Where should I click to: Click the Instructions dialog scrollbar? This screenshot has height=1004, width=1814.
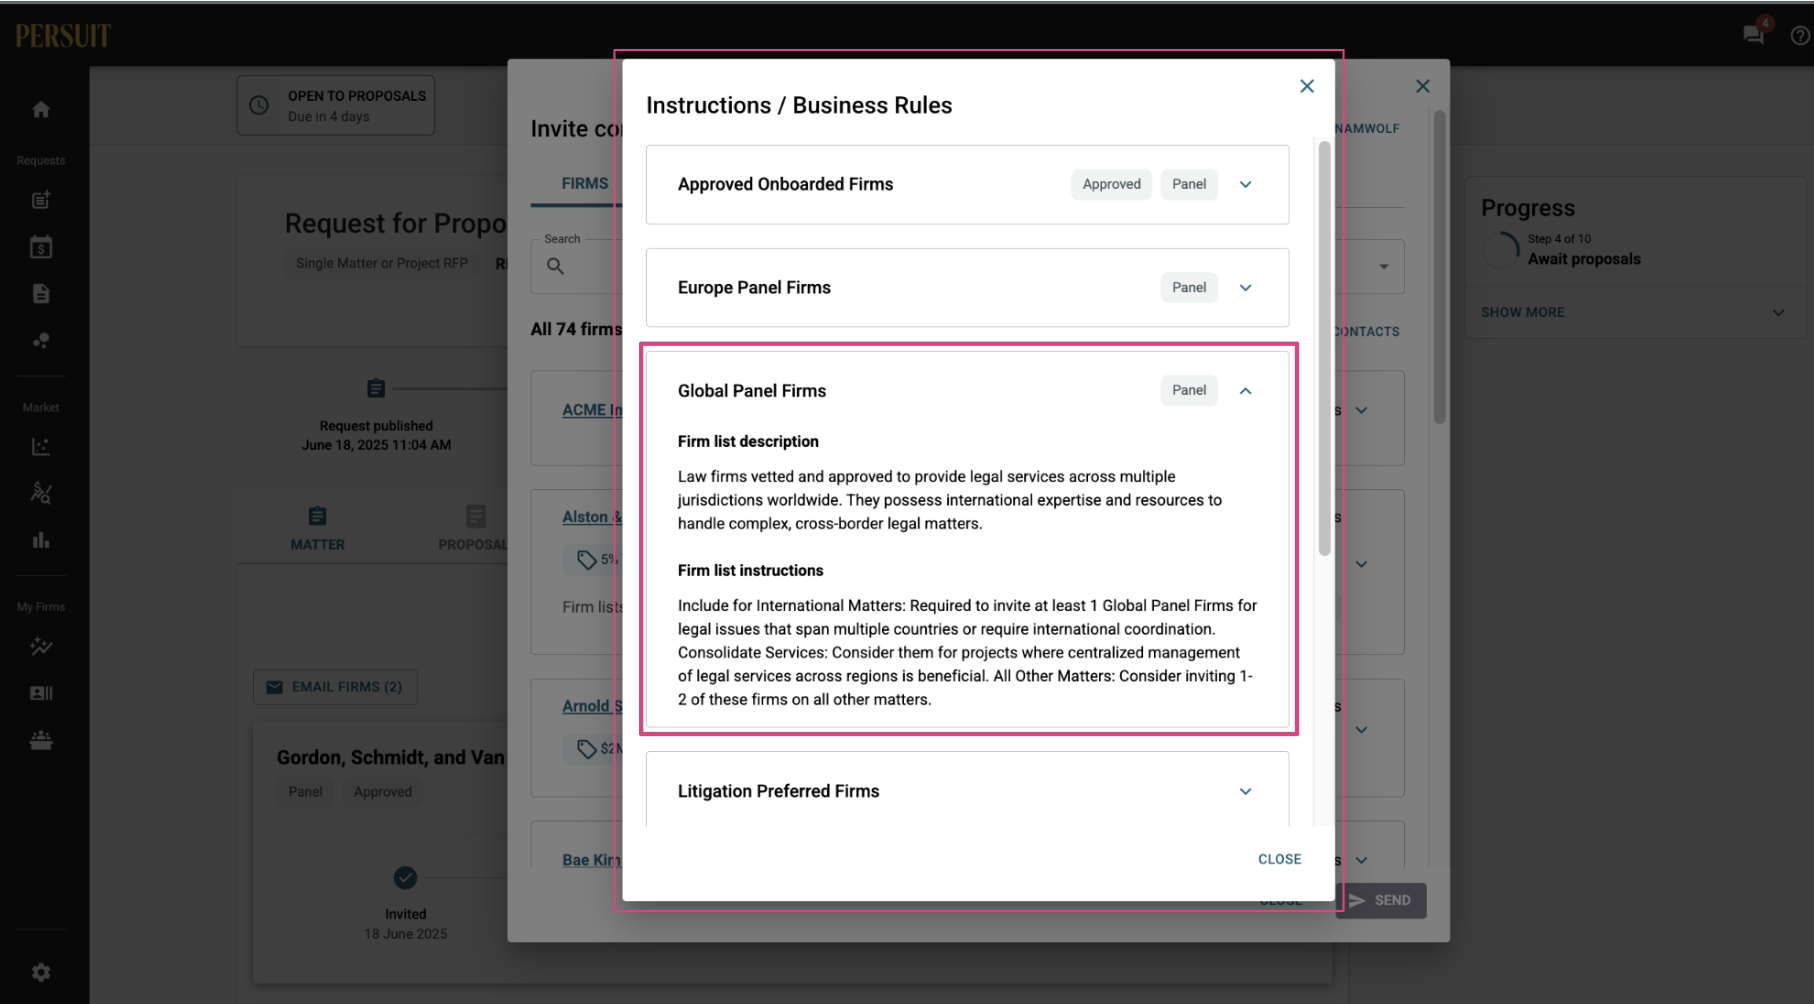pyautogui.click(x=1324, y=349)
